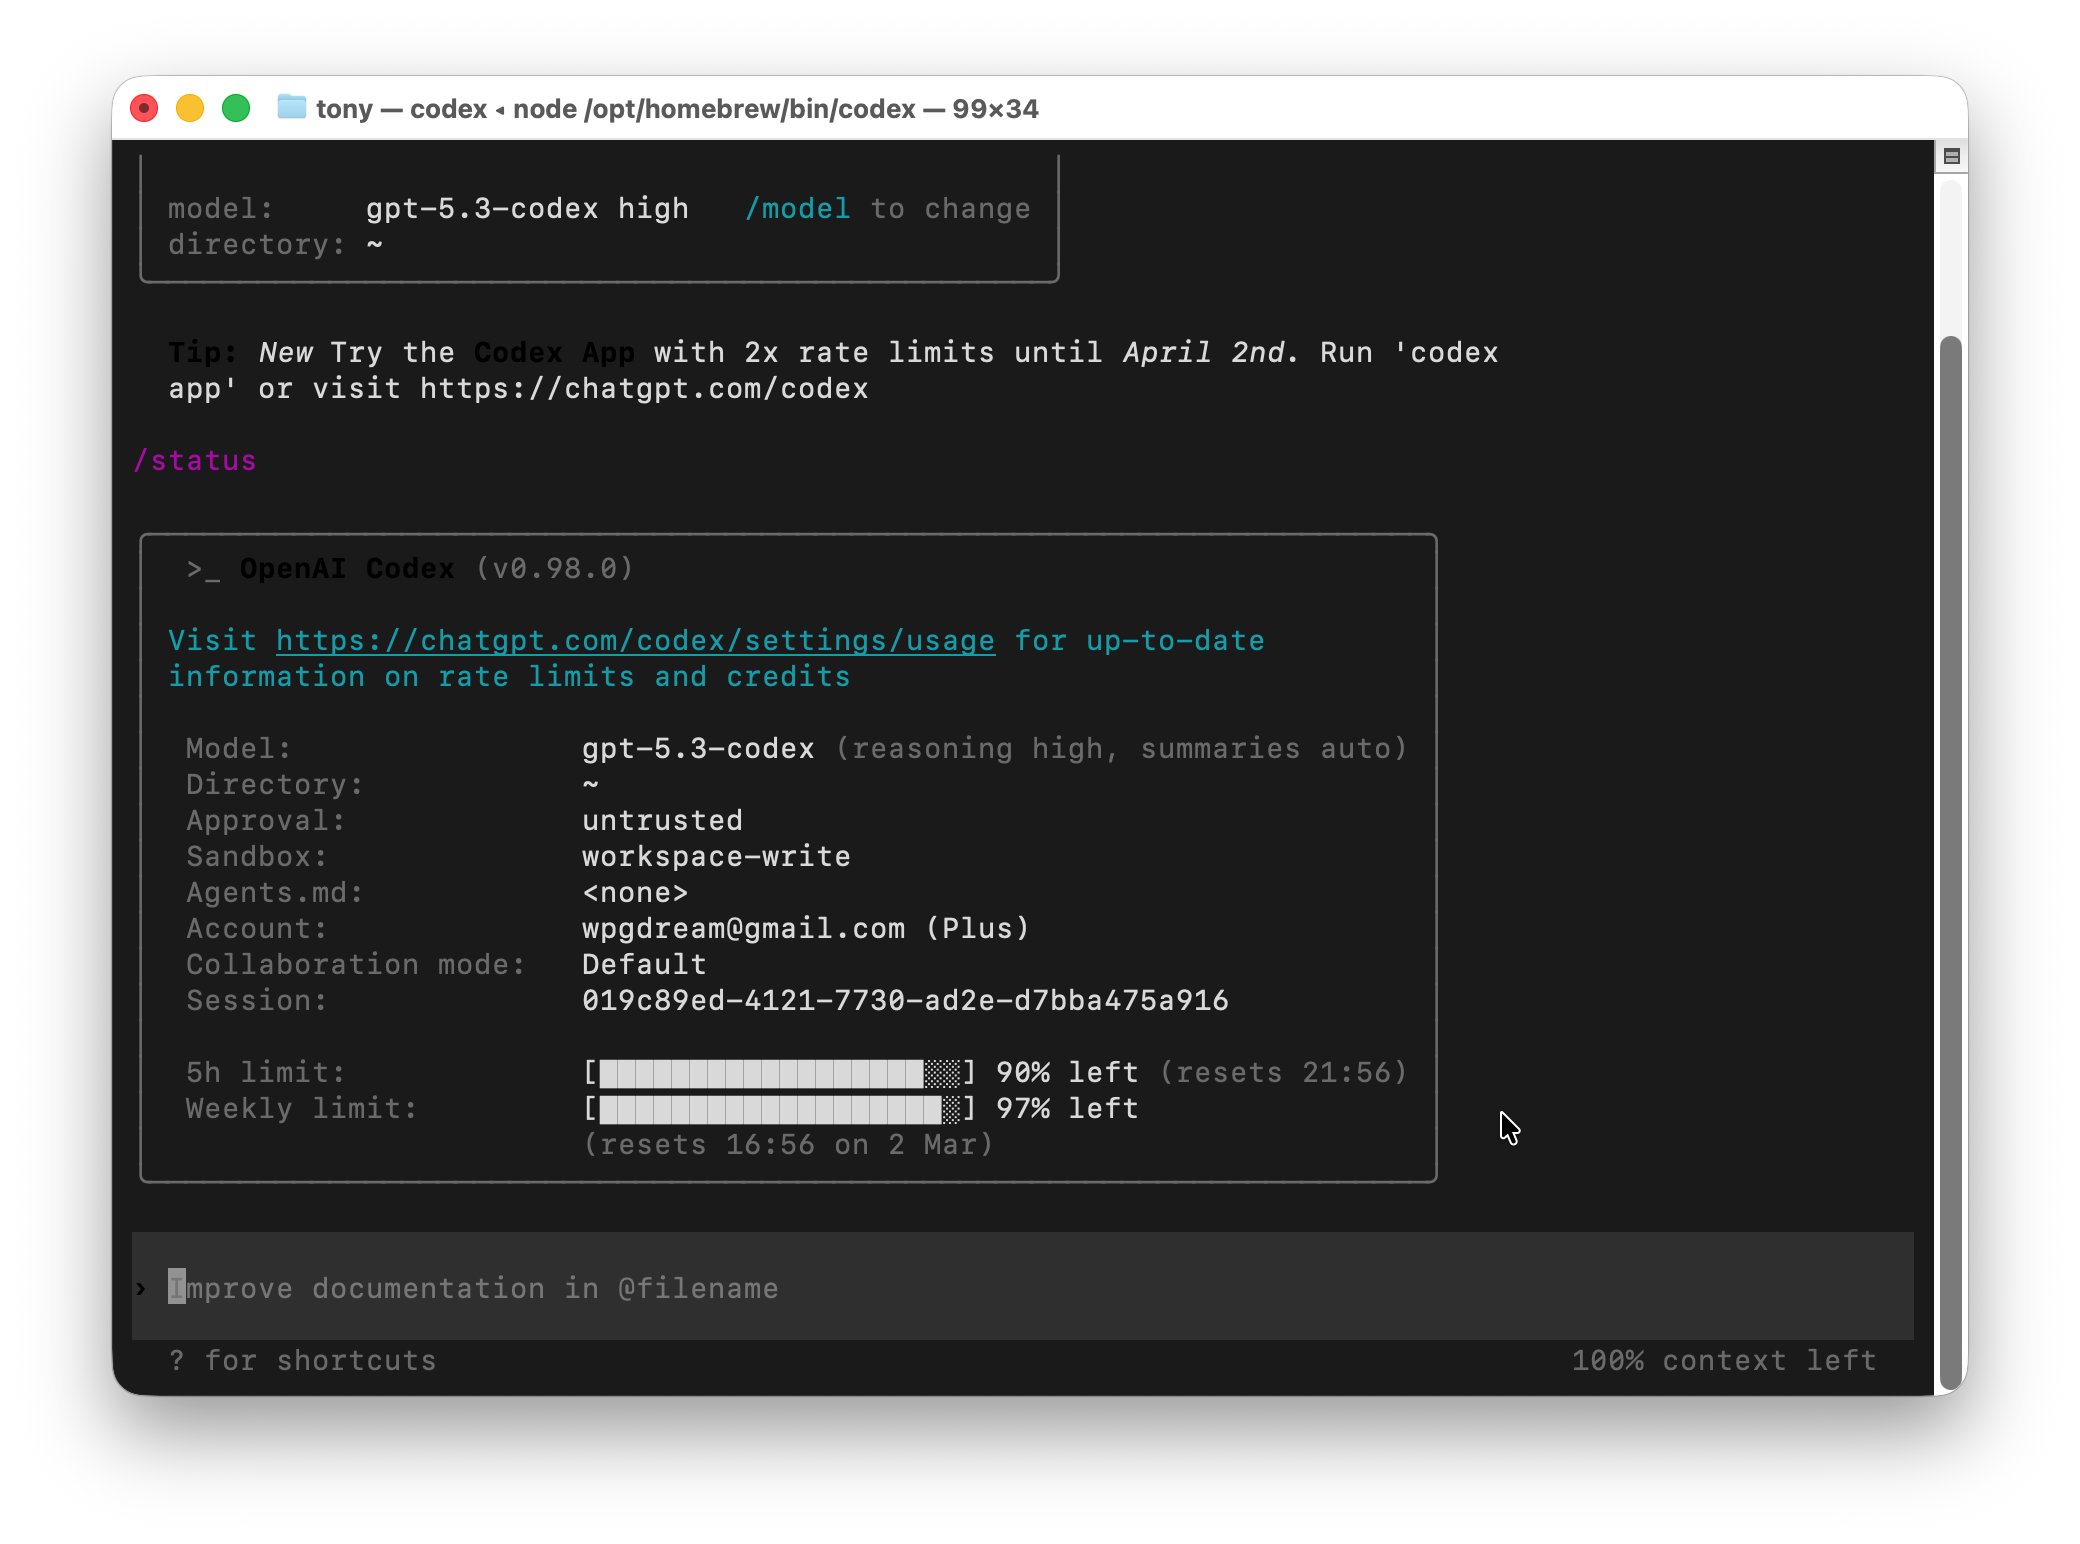Viewport: 2080px width, 1544px height.
Task: Click the 5h limit progress bar
Action: pyautogui.click(x=779, y=1073)
